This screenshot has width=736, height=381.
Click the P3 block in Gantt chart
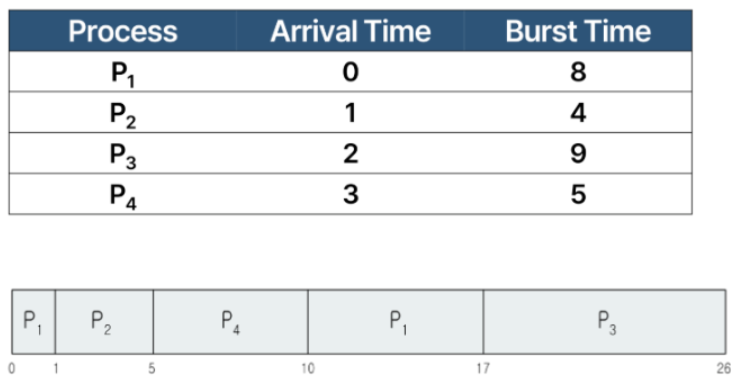coord(605,322)
